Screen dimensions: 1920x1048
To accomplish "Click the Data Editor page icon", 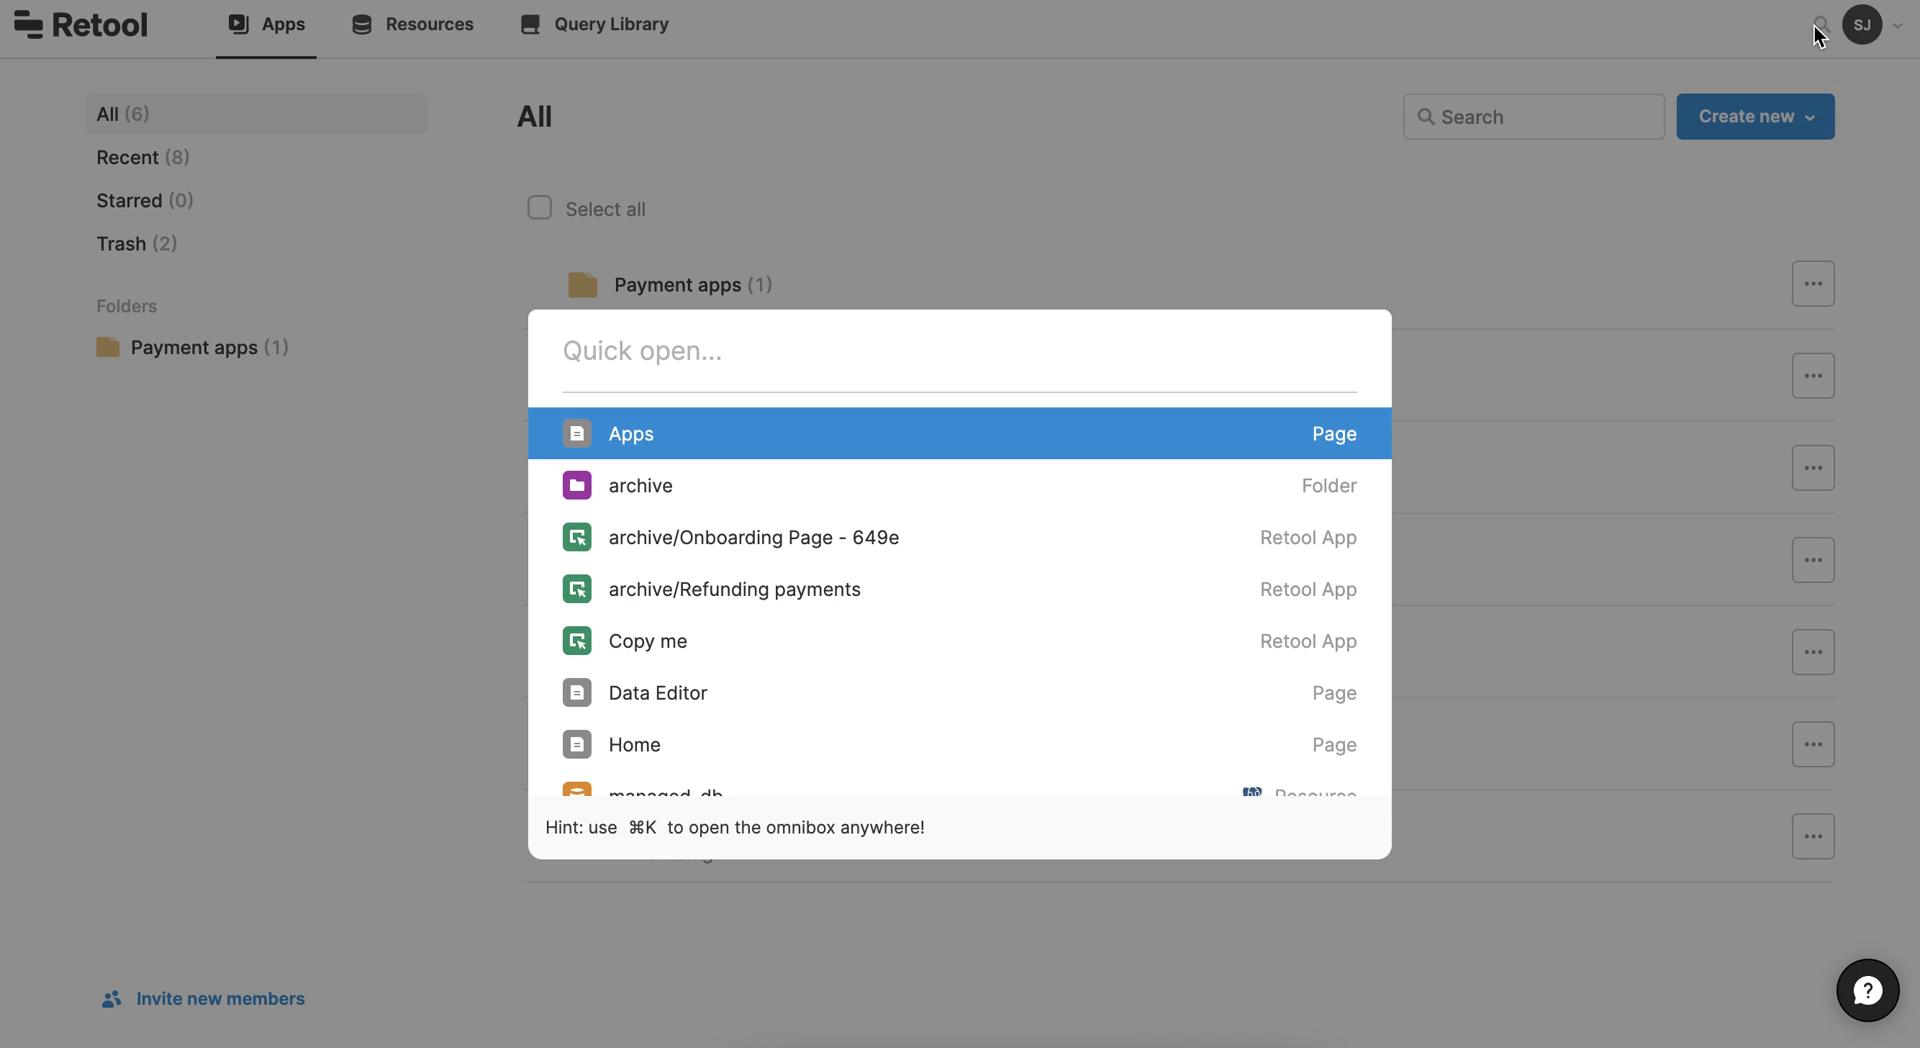I will [577, 694].
